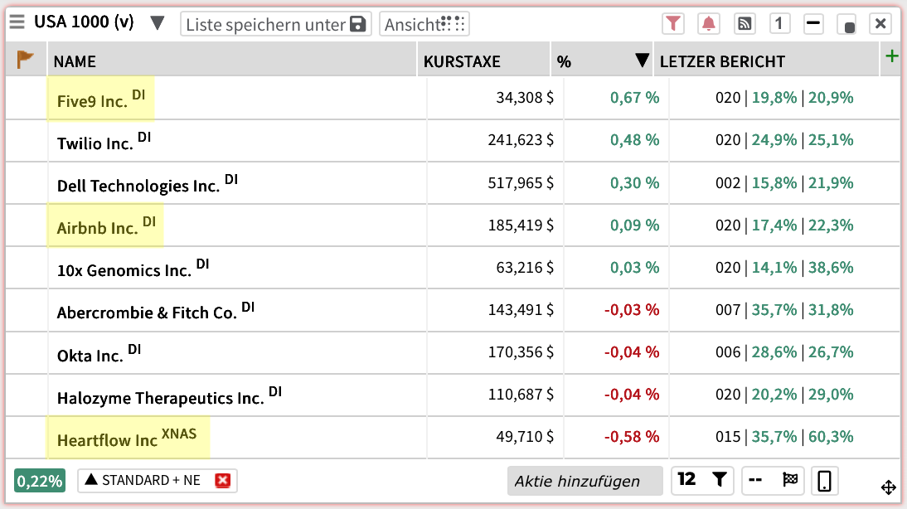
Task: Toggle the % column sort arrow
Action: pos(641,60)
